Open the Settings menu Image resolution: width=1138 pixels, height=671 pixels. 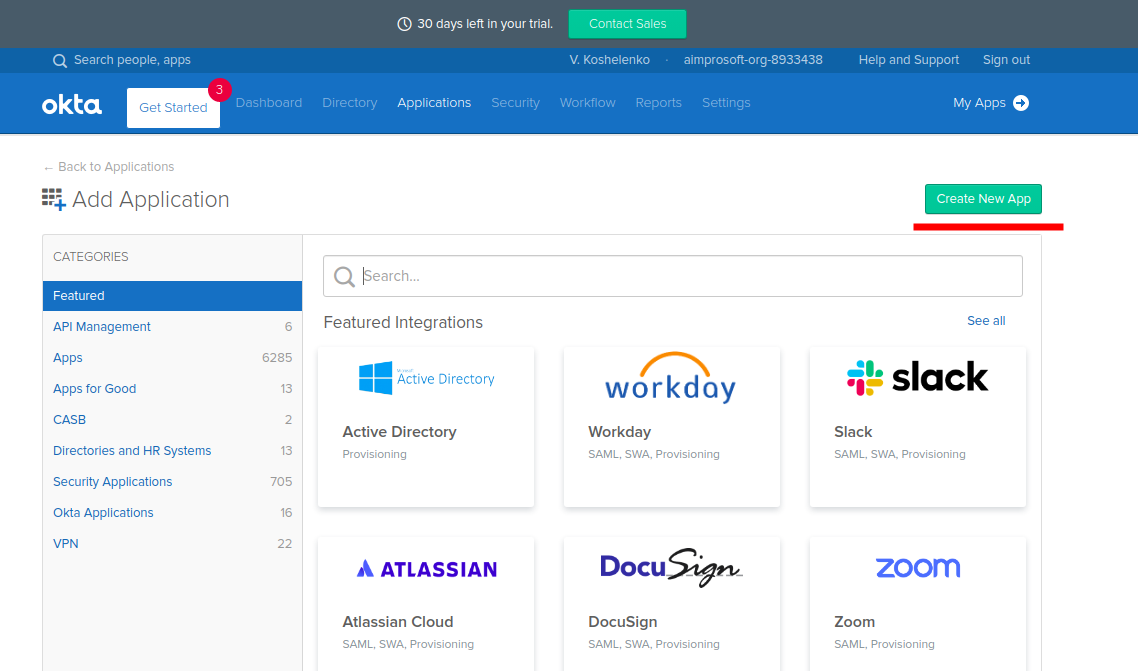click(726, 103)
